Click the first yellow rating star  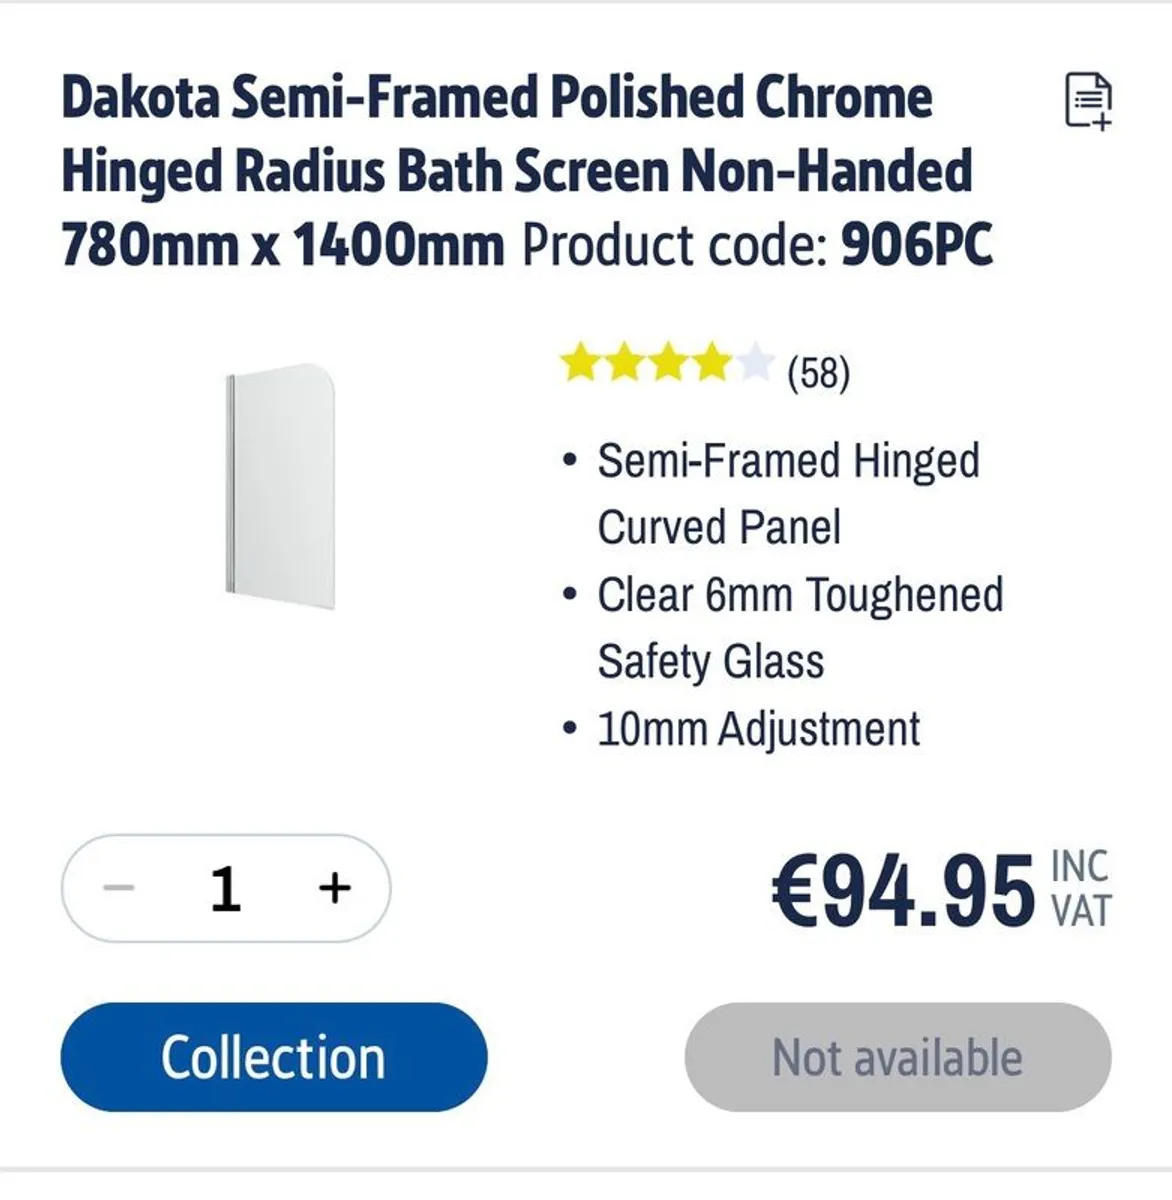[578, 364]
